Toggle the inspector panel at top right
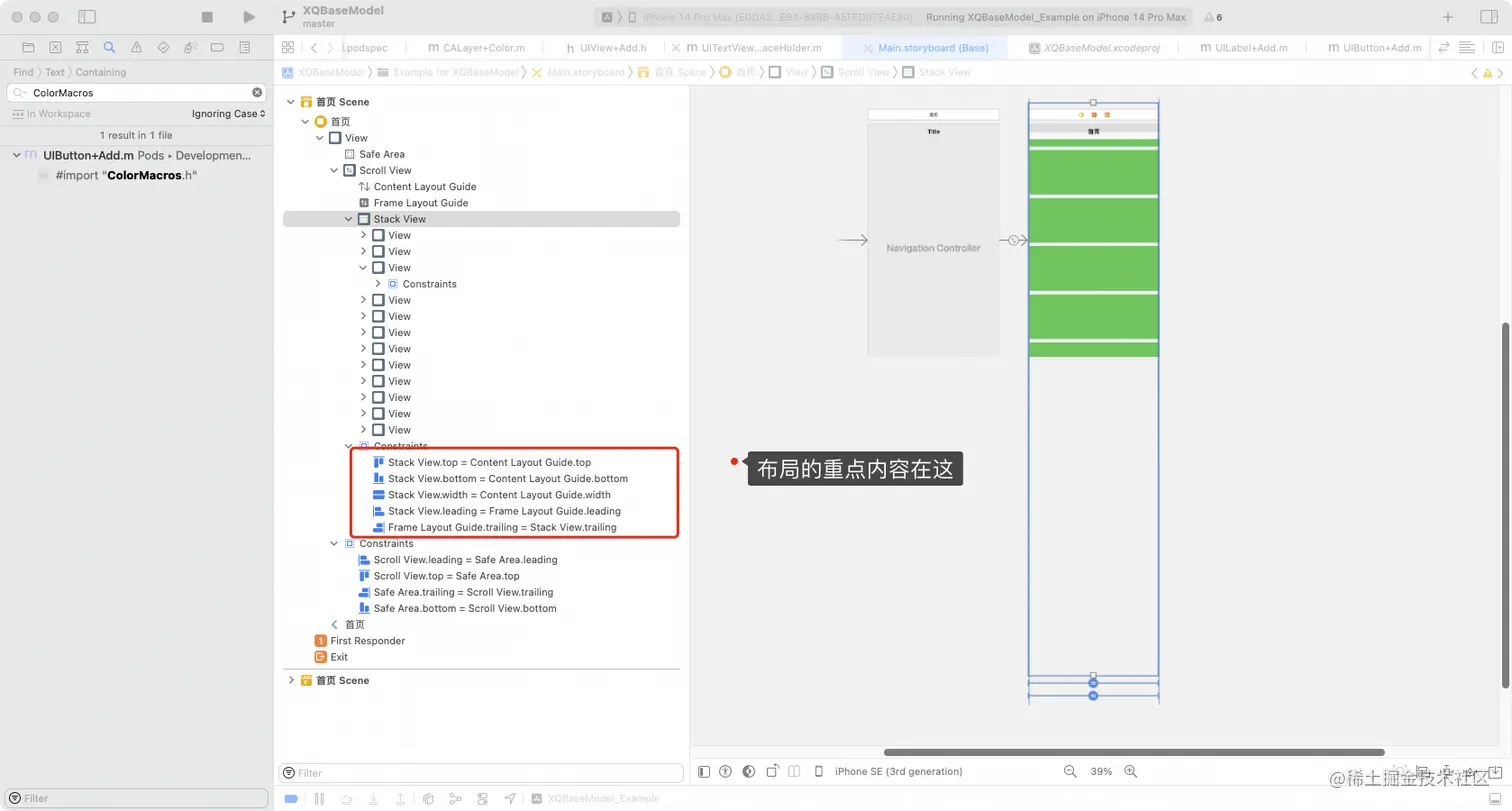Image resolution: width=1512 pixels, height=811 pixels. click(1488, 17)
